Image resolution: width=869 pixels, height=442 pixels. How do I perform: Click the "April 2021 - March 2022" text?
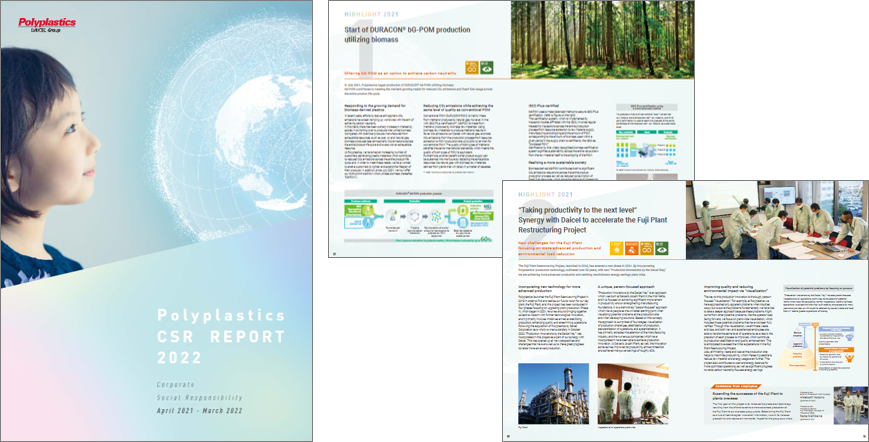(x=200, y=411)
